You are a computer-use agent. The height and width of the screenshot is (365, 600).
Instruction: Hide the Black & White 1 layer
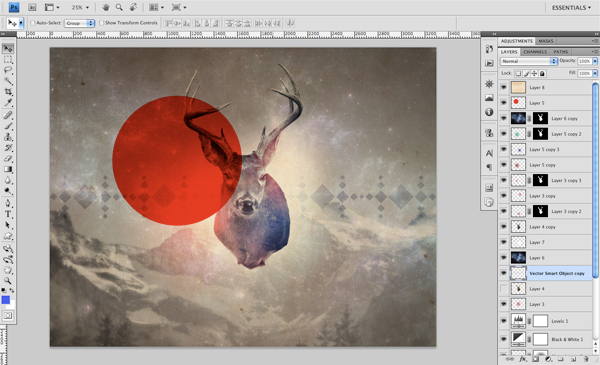point(504,339)
